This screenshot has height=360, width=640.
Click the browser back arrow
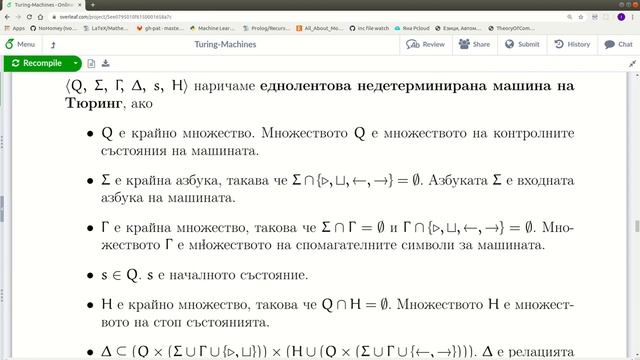click(7, 17)
